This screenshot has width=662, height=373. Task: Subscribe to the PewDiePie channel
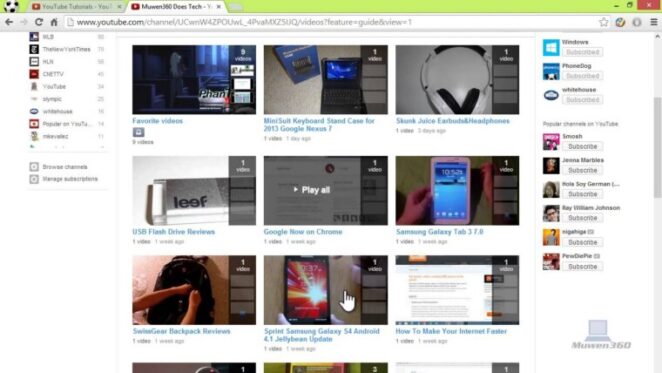coord(582,267)
